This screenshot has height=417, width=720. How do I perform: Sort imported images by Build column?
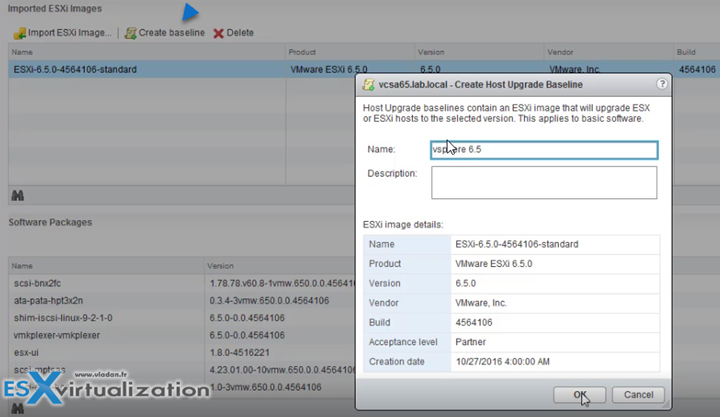coord(697,51)
